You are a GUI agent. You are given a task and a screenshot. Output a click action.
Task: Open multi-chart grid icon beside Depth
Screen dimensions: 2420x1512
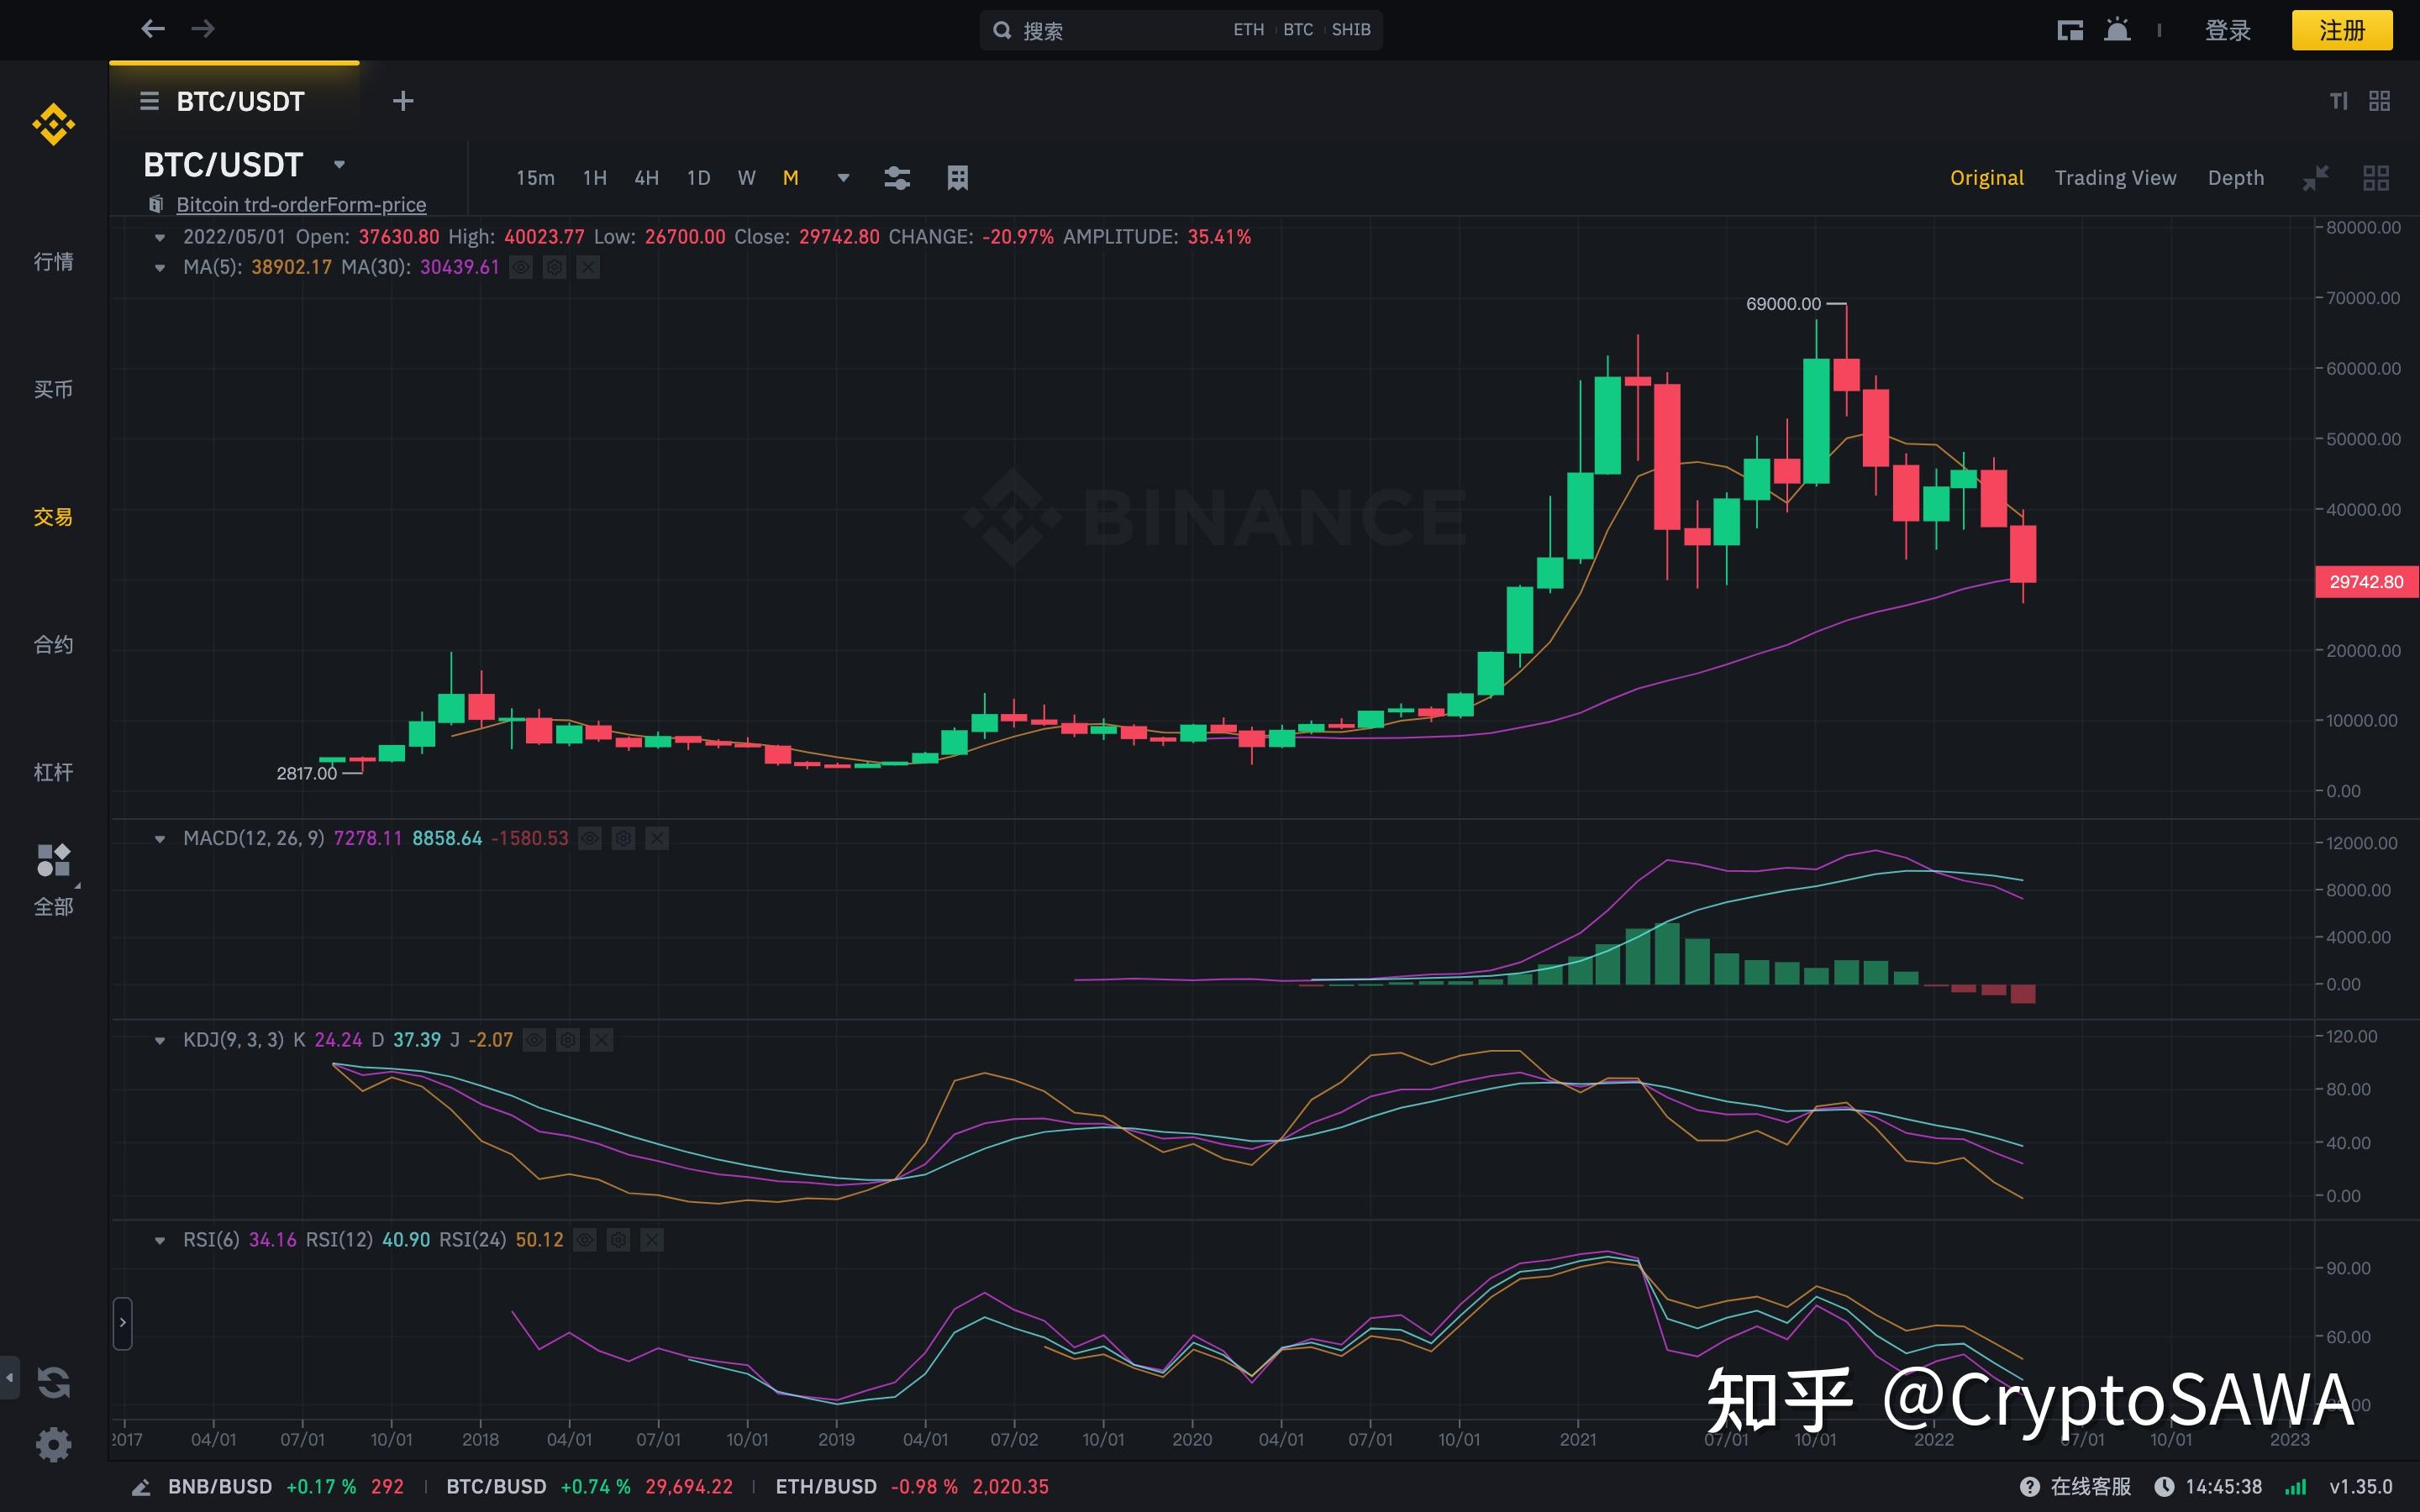pos(2376,178)
